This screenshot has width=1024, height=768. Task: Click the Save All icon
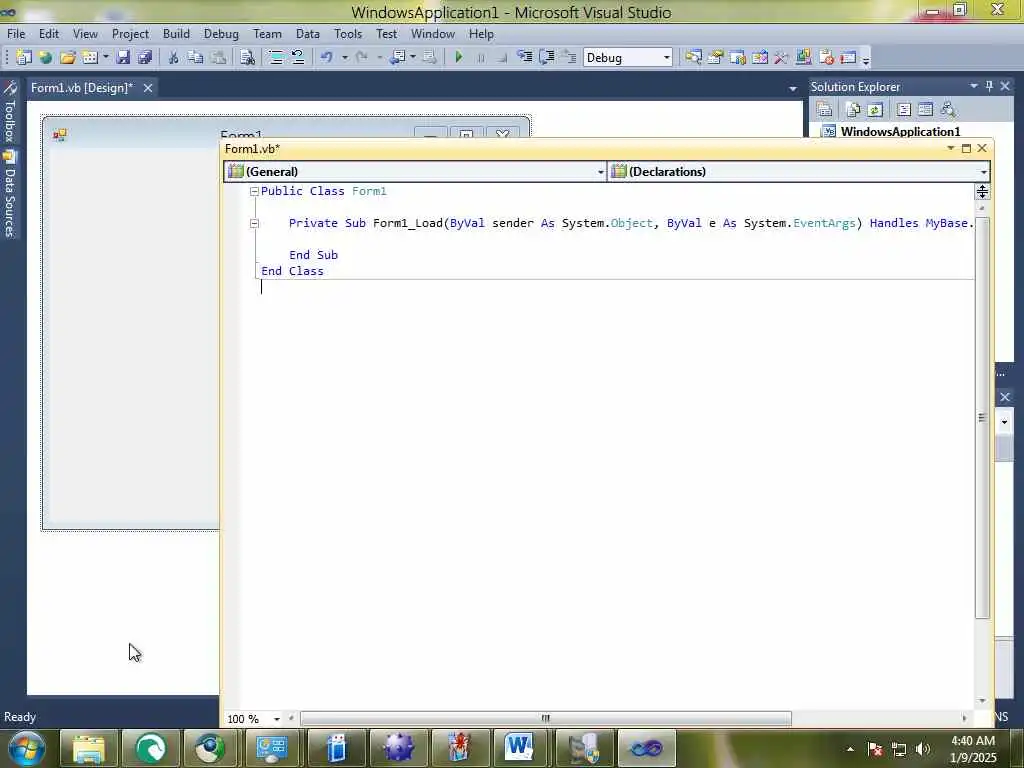(x=144, y=57)
